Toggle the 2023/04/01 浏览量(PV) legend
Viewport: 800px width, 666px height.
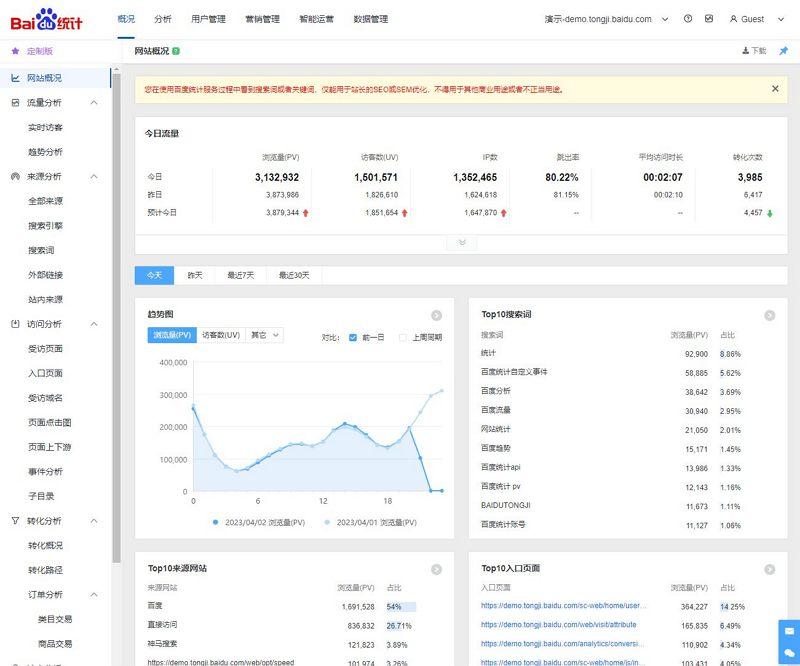pyautogui.click(x=370, y=523)
